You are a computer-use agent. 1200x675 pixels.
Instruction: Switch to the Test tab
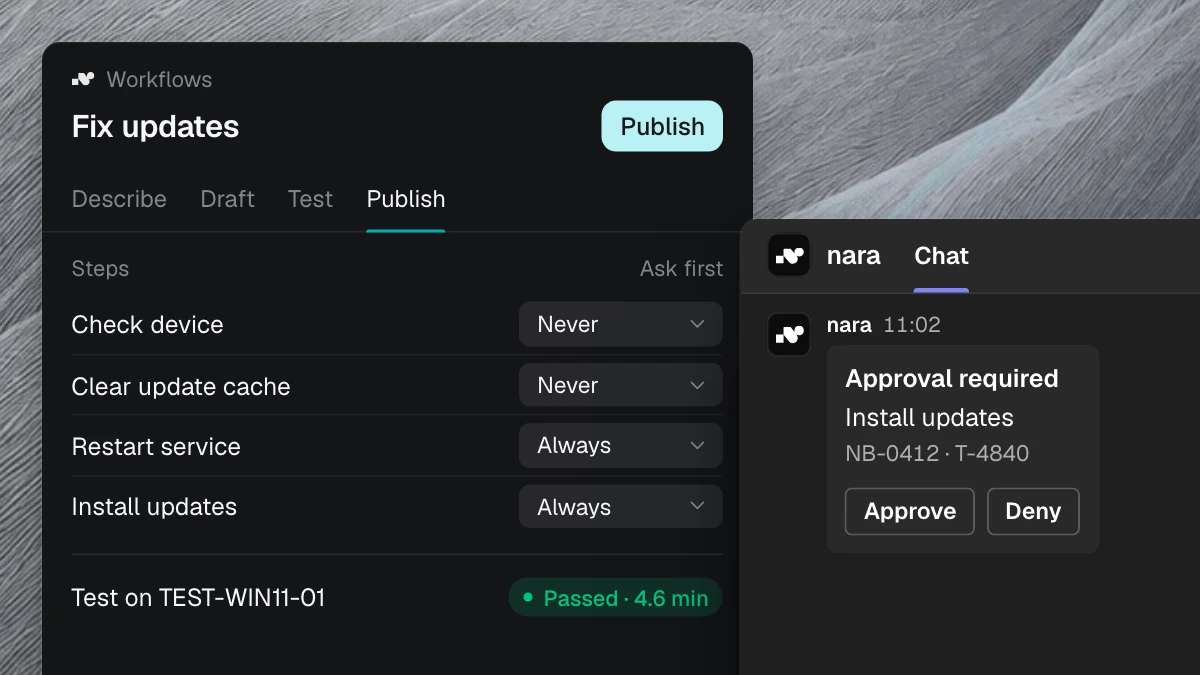point(310,199)
